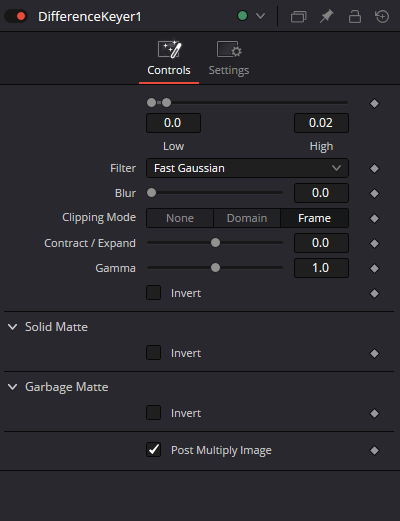Image resolution: width=400 pixels, height=521 pixels.
Task: Click the Contract / Expand value field
Action: pos(321,243)
